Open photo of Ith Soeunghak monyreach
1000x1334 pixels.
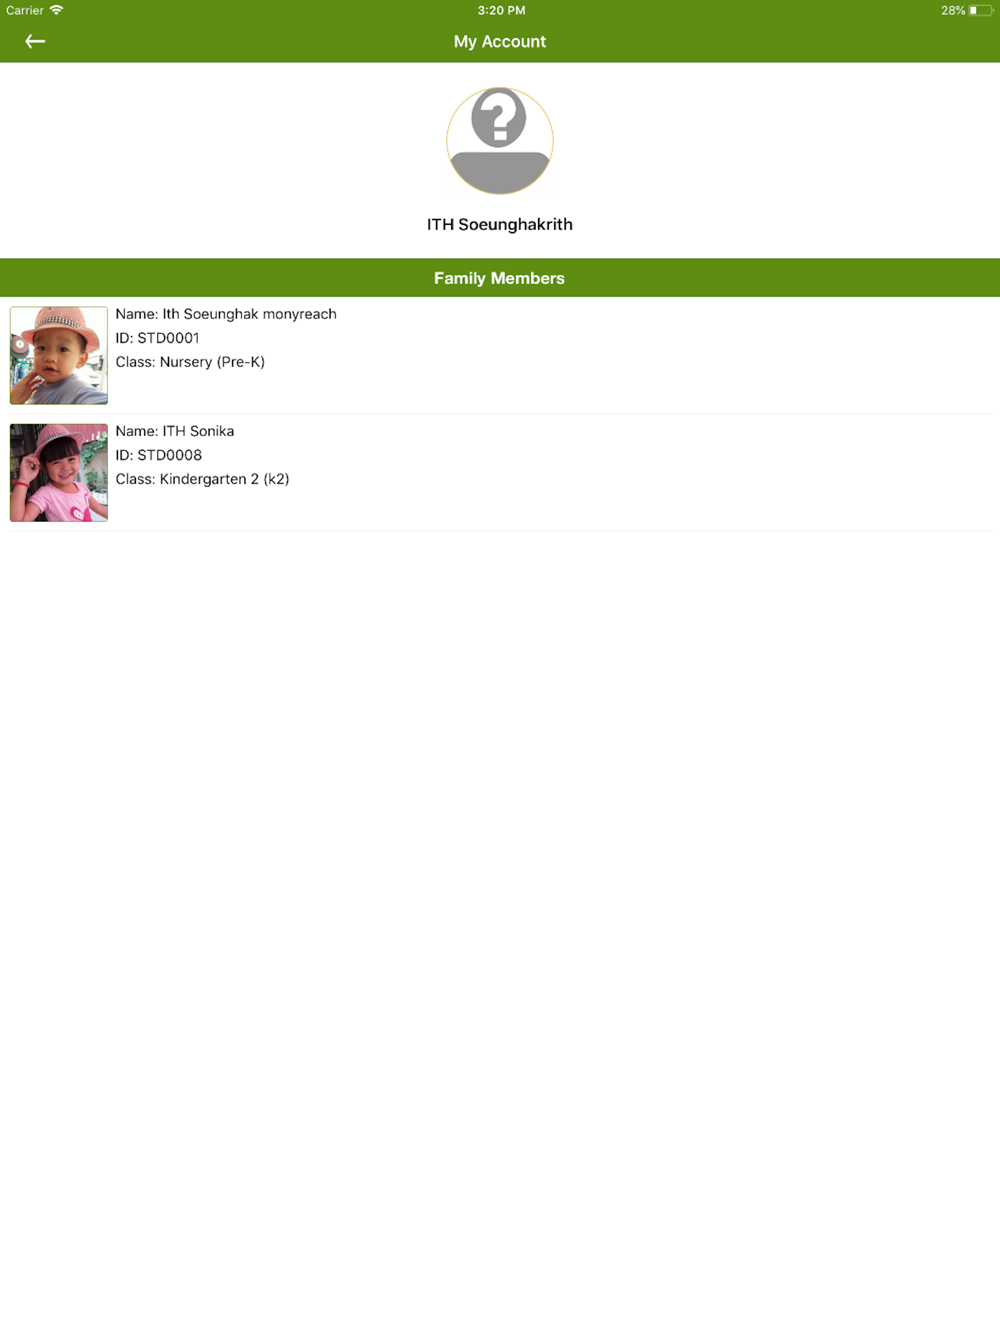59,355
